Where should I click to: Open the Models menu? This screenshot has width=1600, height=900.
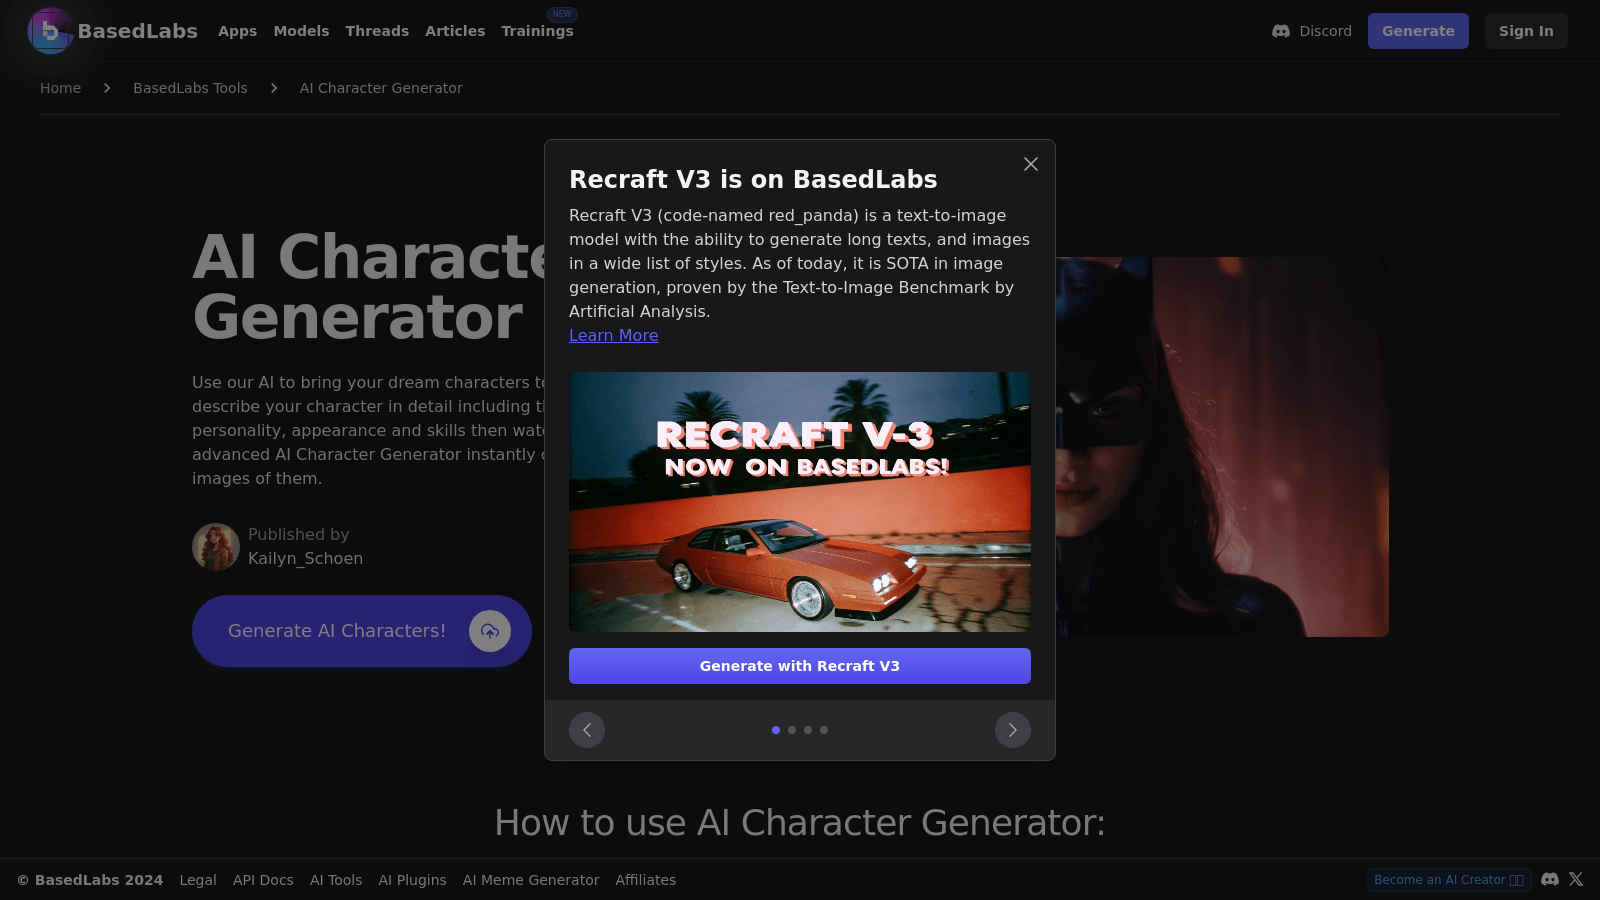point(301,31)
